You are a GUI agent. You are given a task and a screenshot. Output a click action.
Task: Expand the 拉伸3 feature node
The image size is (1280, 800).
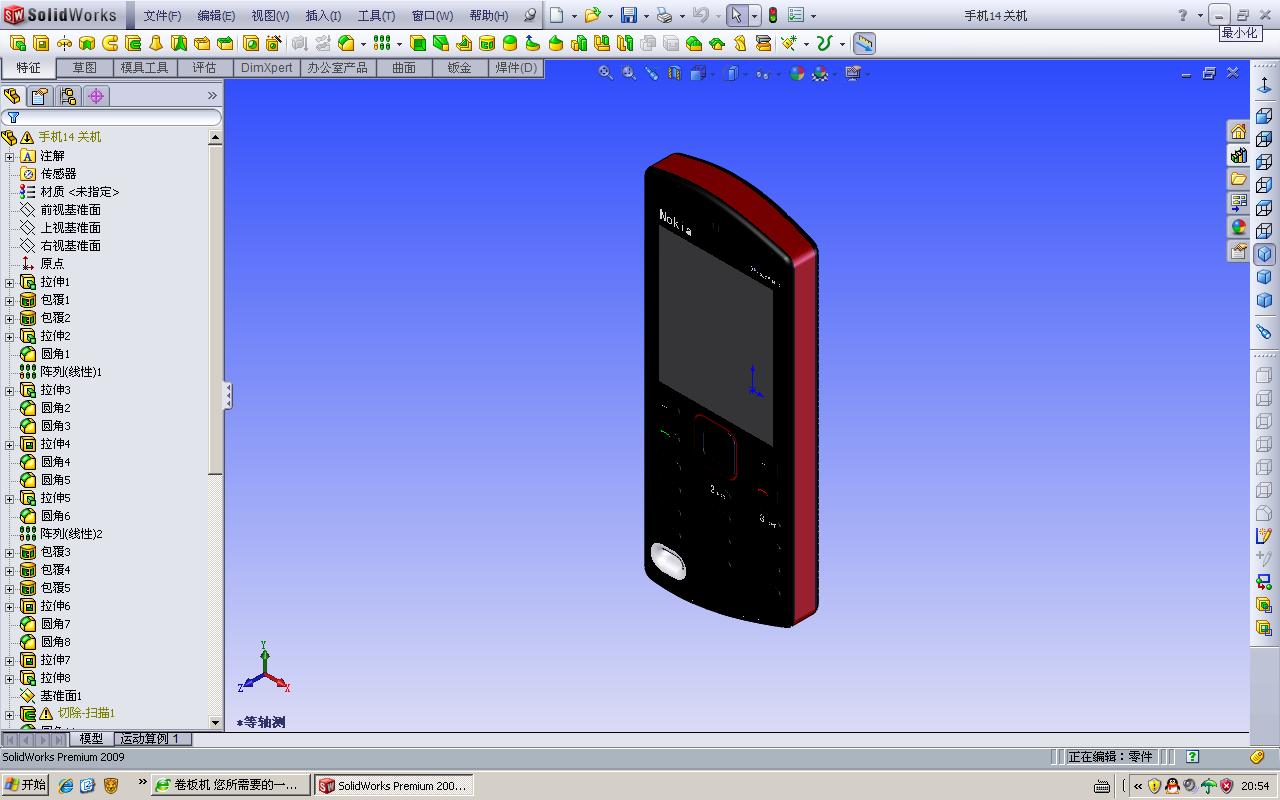10,390
